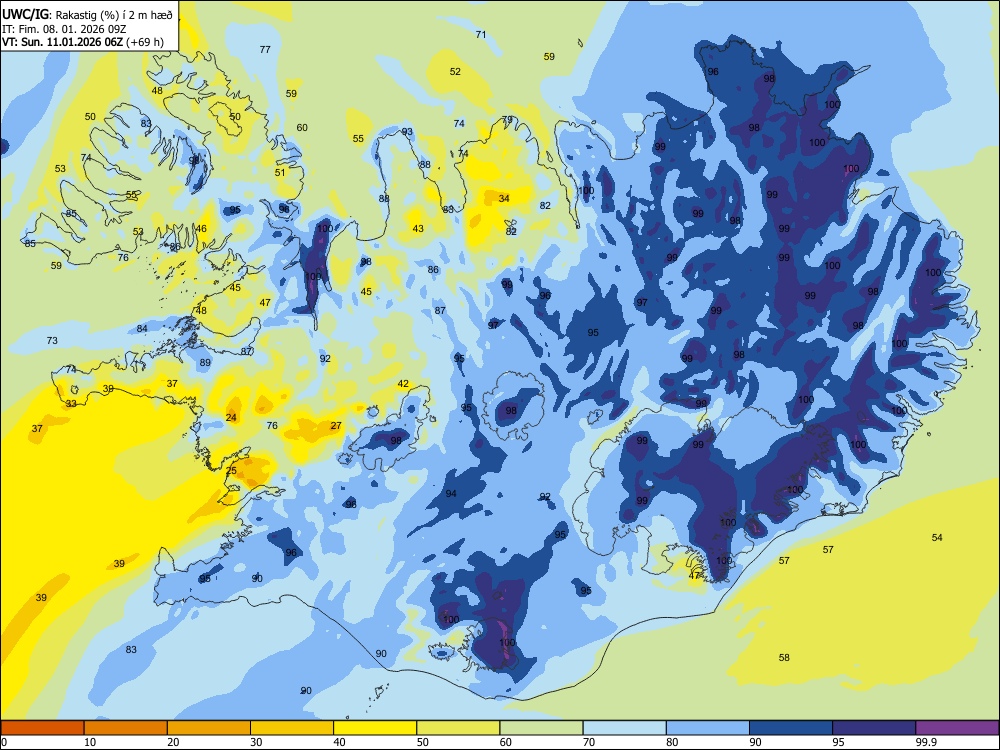Click the humidity value "60" on the map

pos(302,128)
